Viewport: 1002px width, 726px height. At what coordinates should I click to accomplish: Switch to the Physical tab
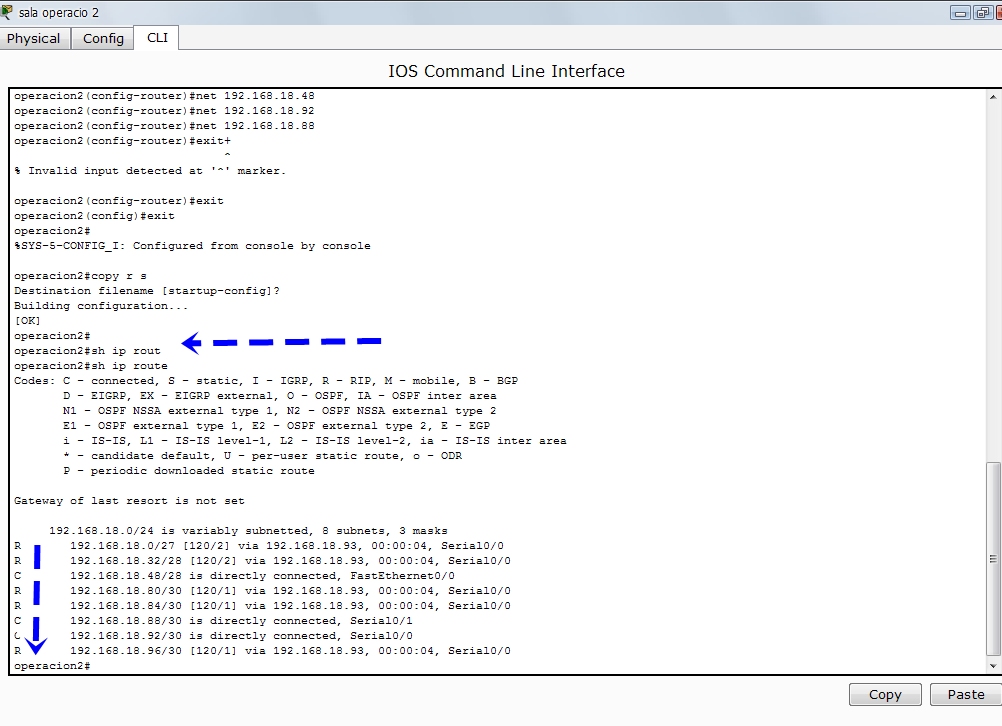(x=34, y=38)
